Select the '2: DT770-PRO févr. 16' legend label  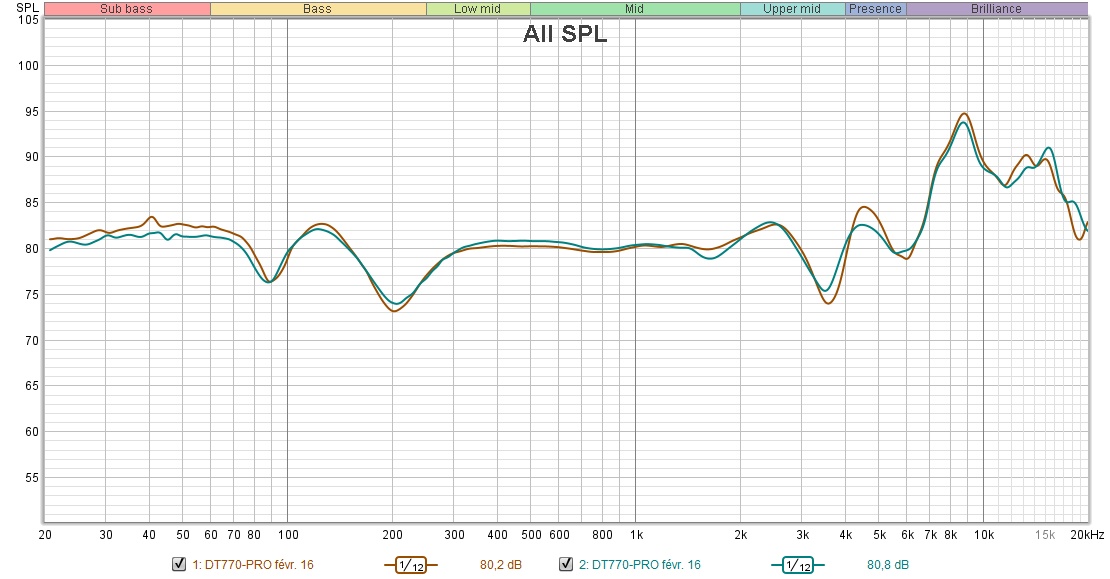pyautogui.click(x=640, y=565)
